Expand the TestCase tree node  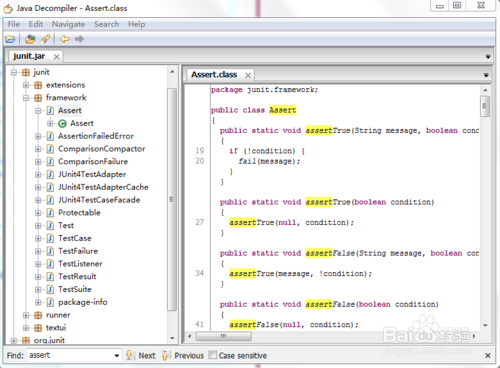pos(38,238)
